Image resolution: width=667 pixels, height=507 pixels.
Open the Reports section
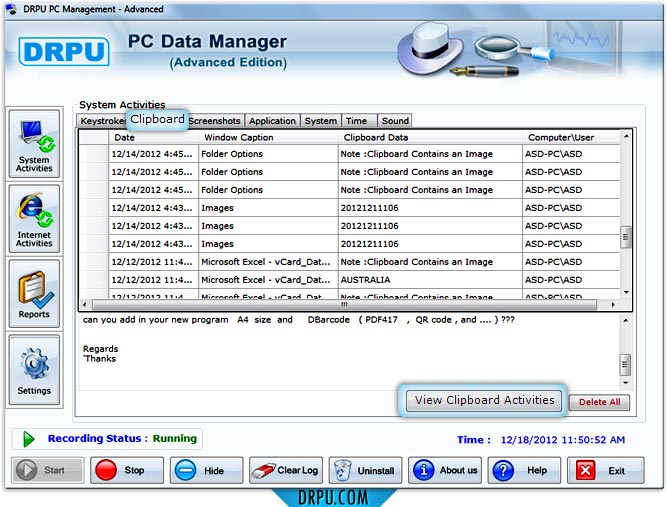pyautogui.click(x=34, y=294)
